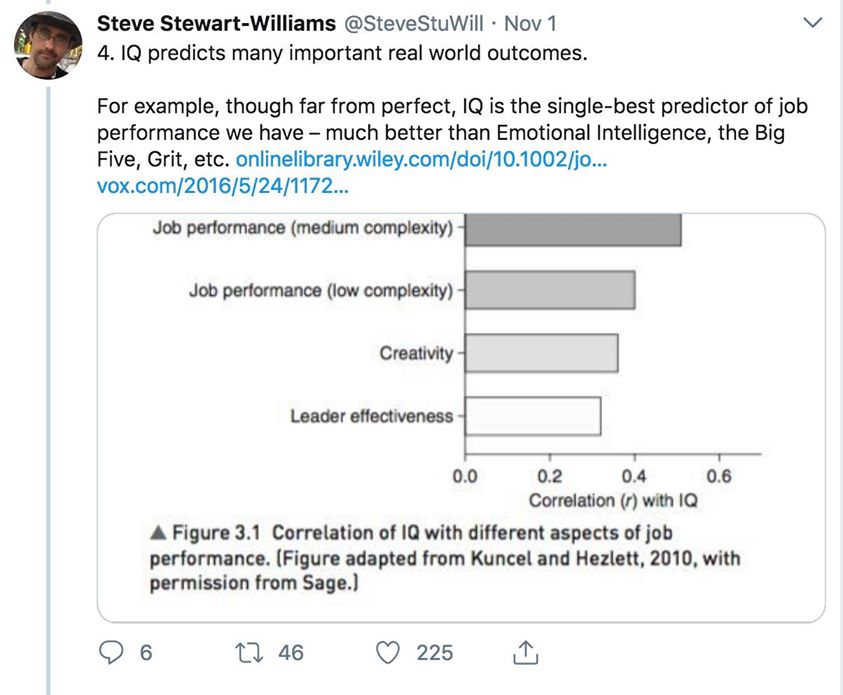Screen dimensions: 843x695
Task: Open the tweet options chevron menu
Action: click(x=814, y=23)
